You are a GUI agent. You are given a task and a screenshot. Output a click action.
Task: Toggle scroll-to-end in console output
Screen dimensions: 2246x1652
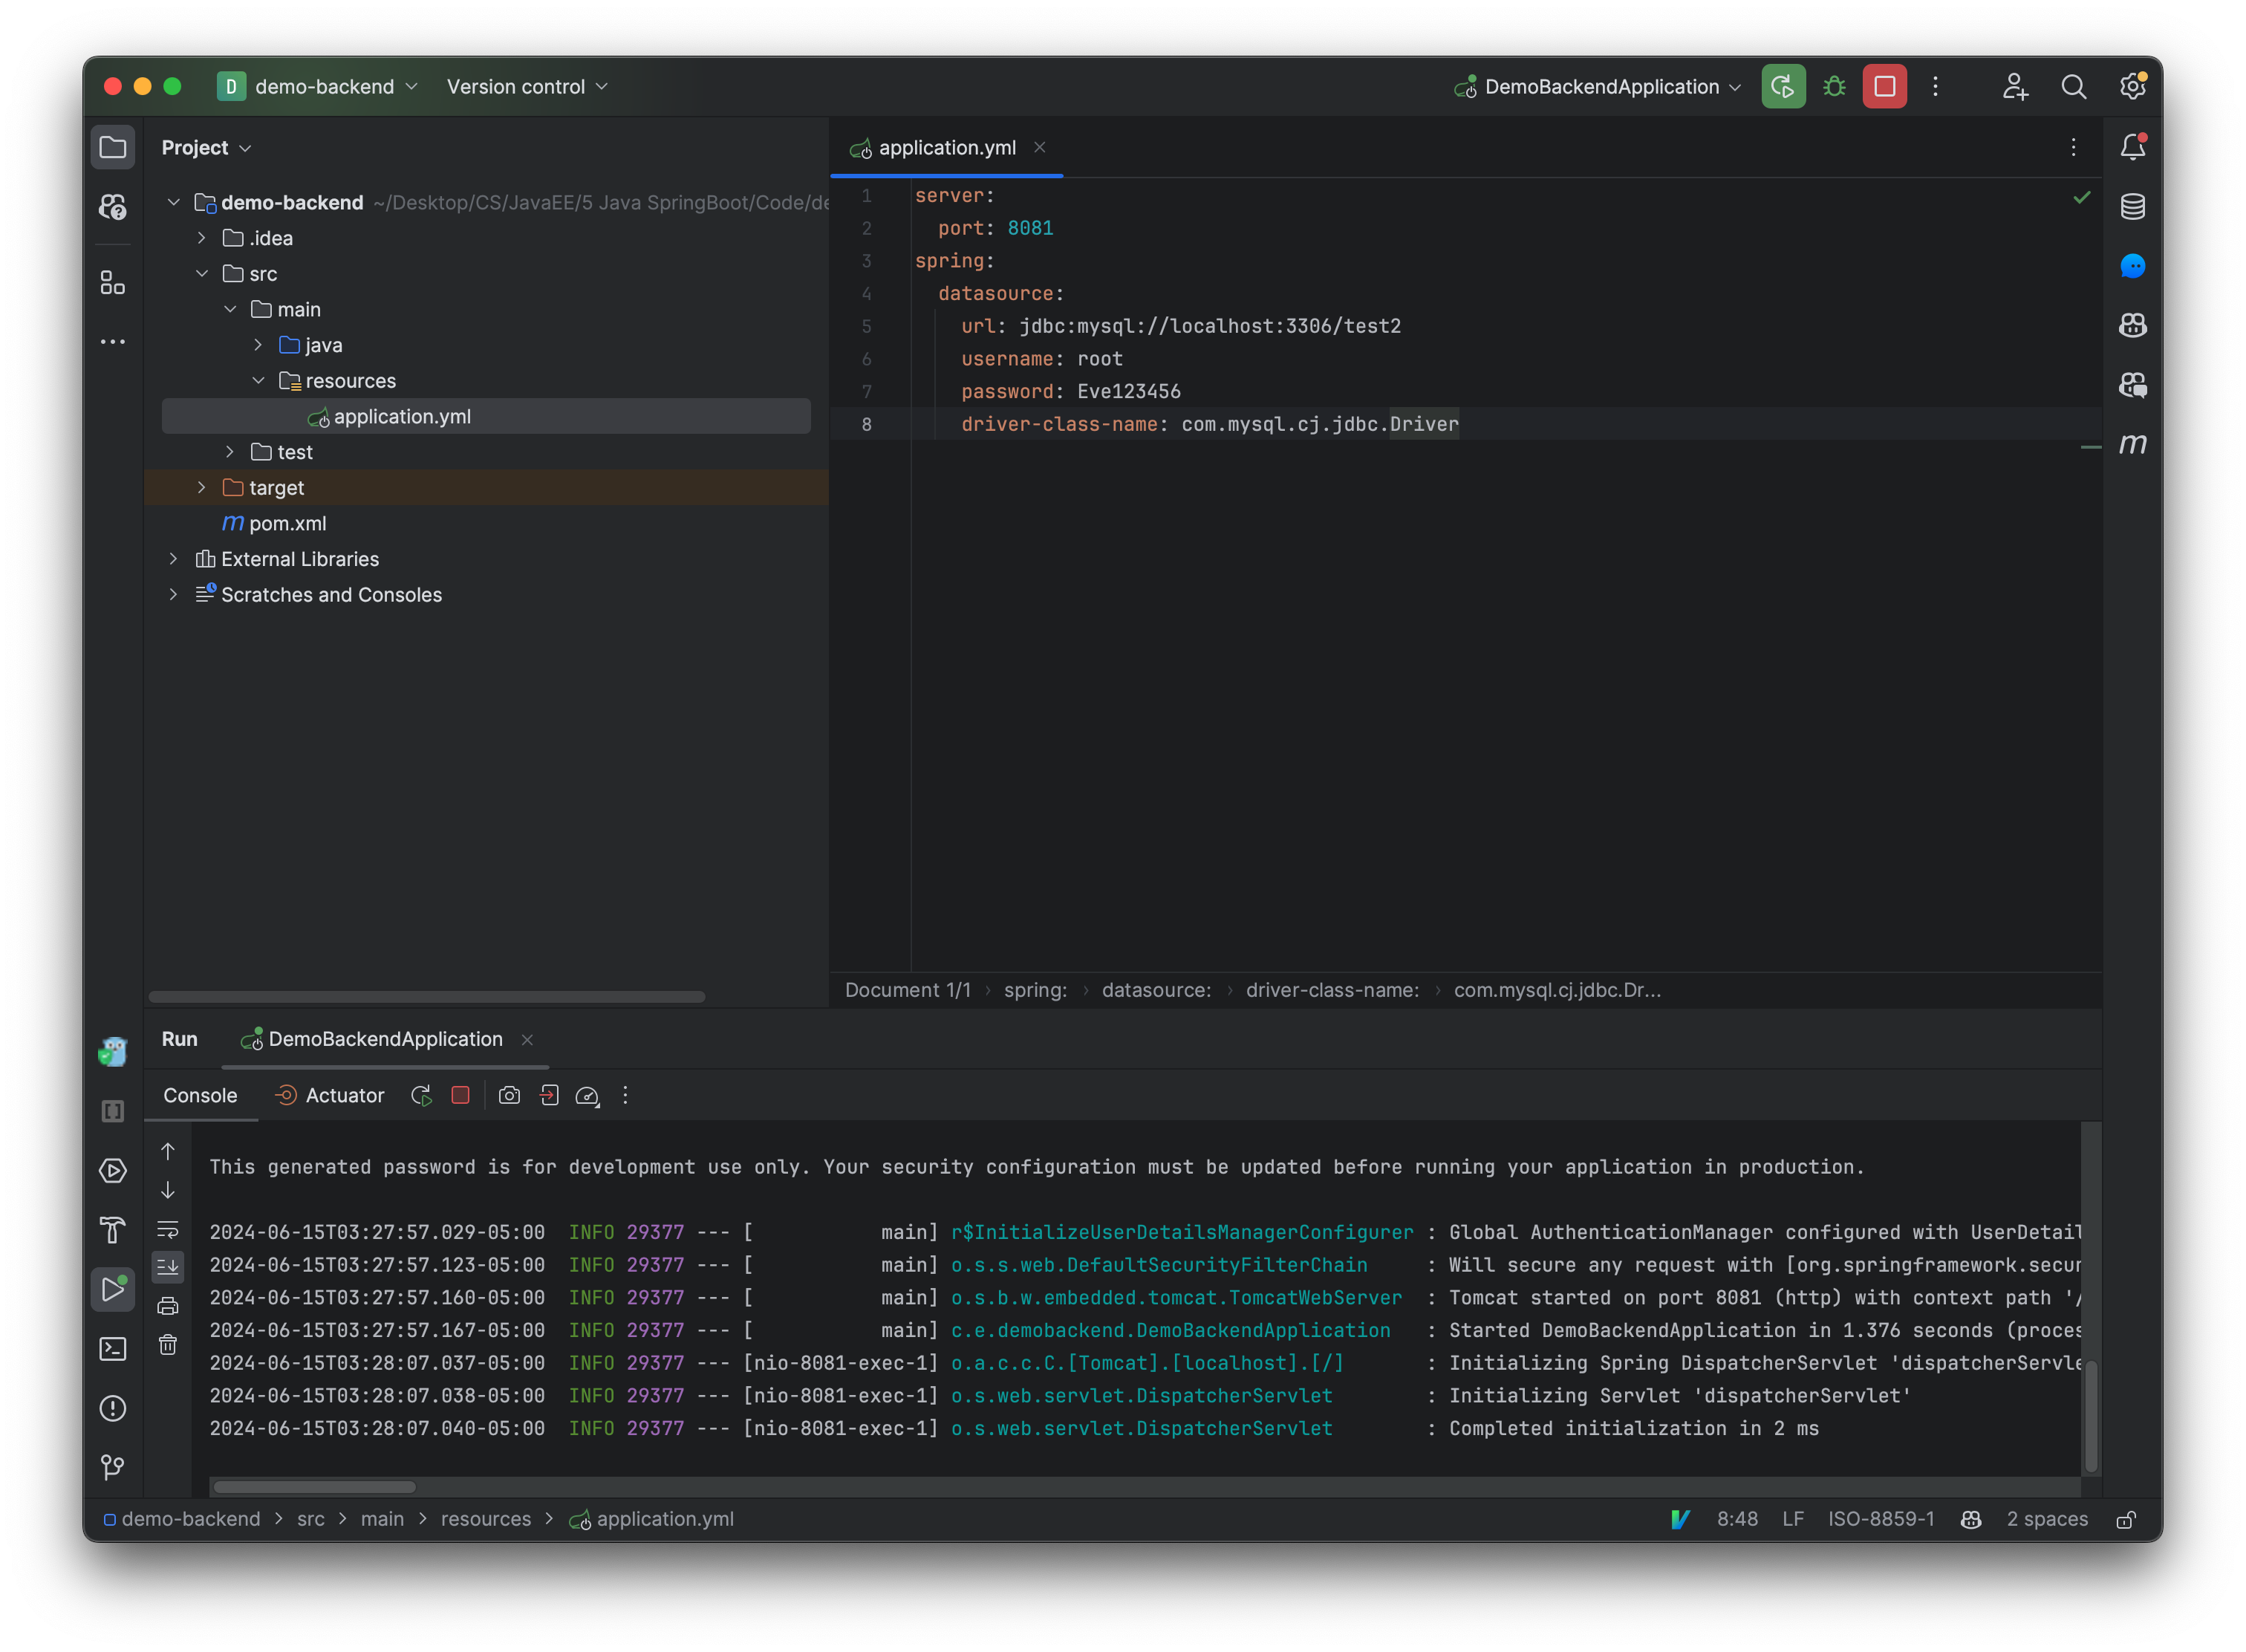[x=168, y=1267]
